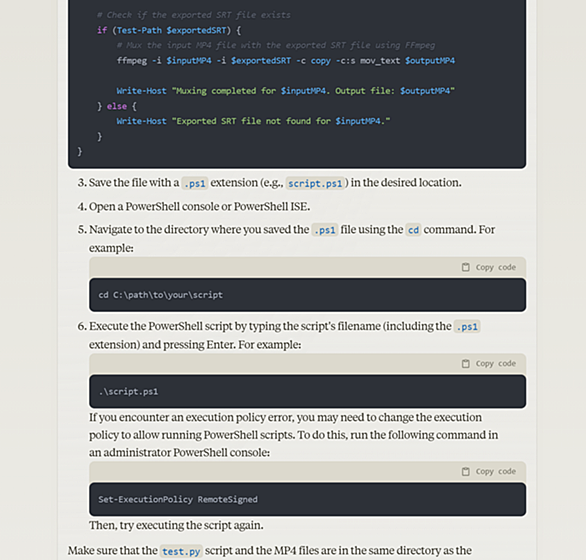Copy code for the cd path example
586x560 pixels.
[x=489, y=267]
